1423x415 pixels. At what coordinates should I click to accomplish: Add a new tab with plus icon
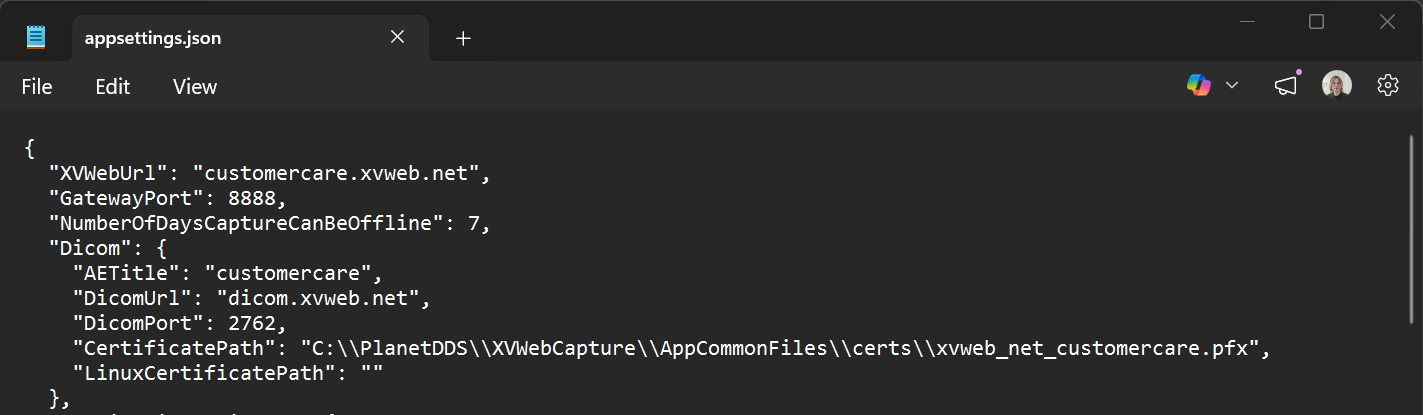pos(463,39)
